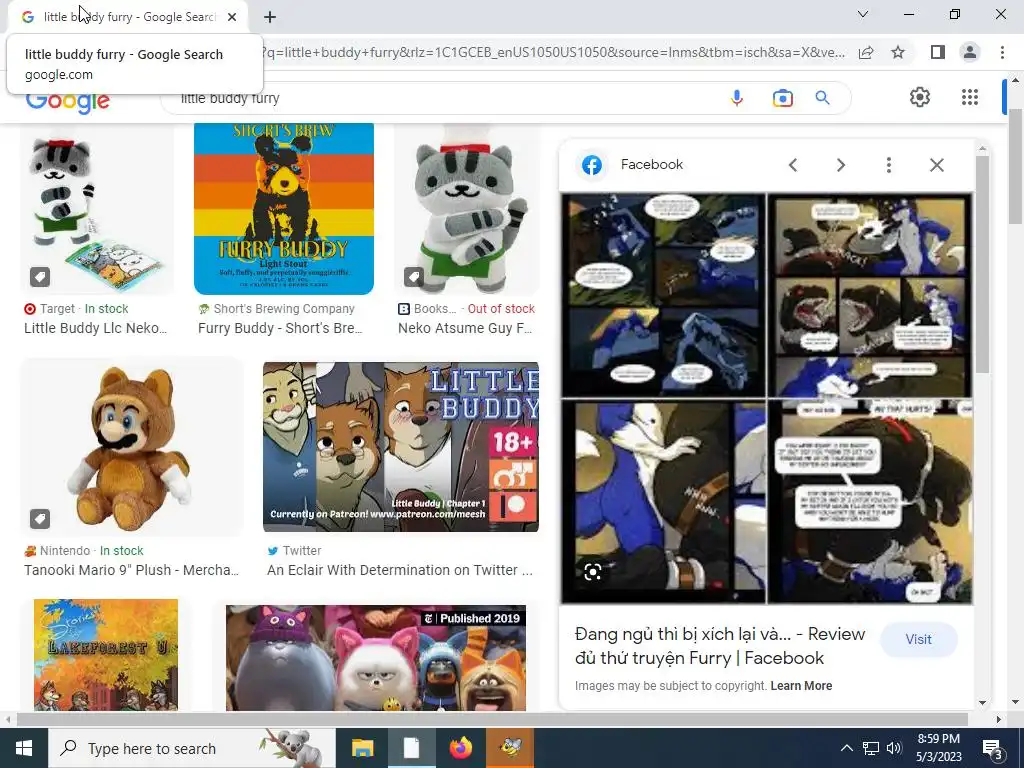Open Chrome three-dot menu

(1002, 52)
